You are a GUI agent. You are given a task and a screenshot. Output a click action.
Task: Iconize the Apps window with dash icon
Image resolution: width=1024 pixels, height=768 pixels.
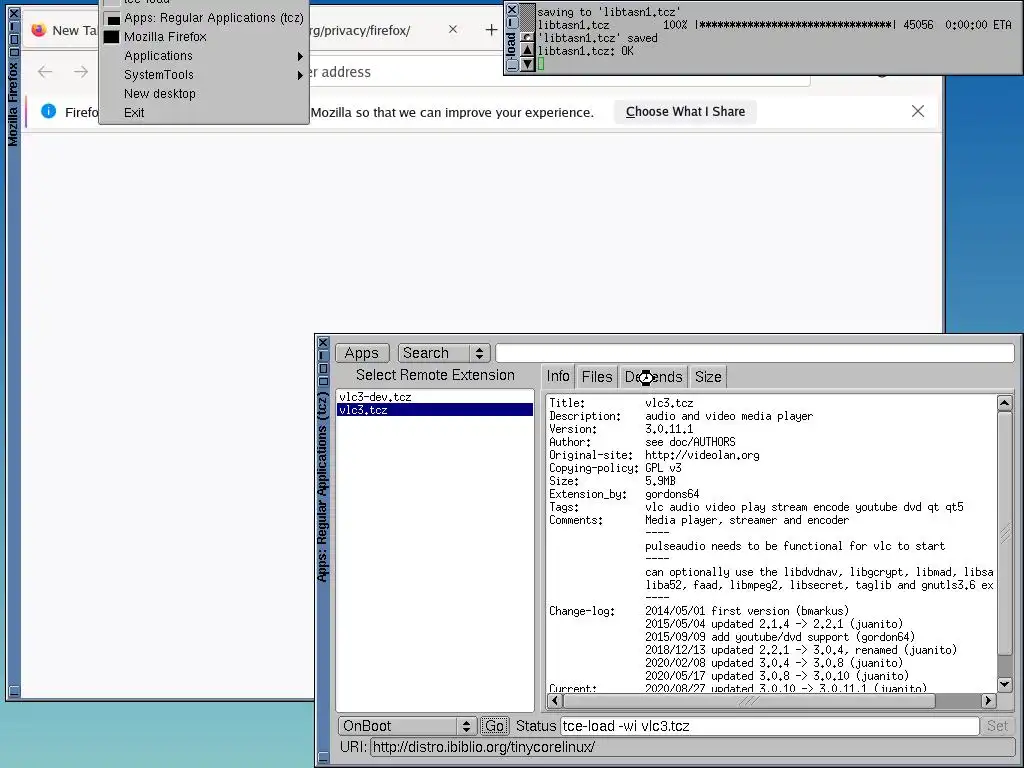323,355
